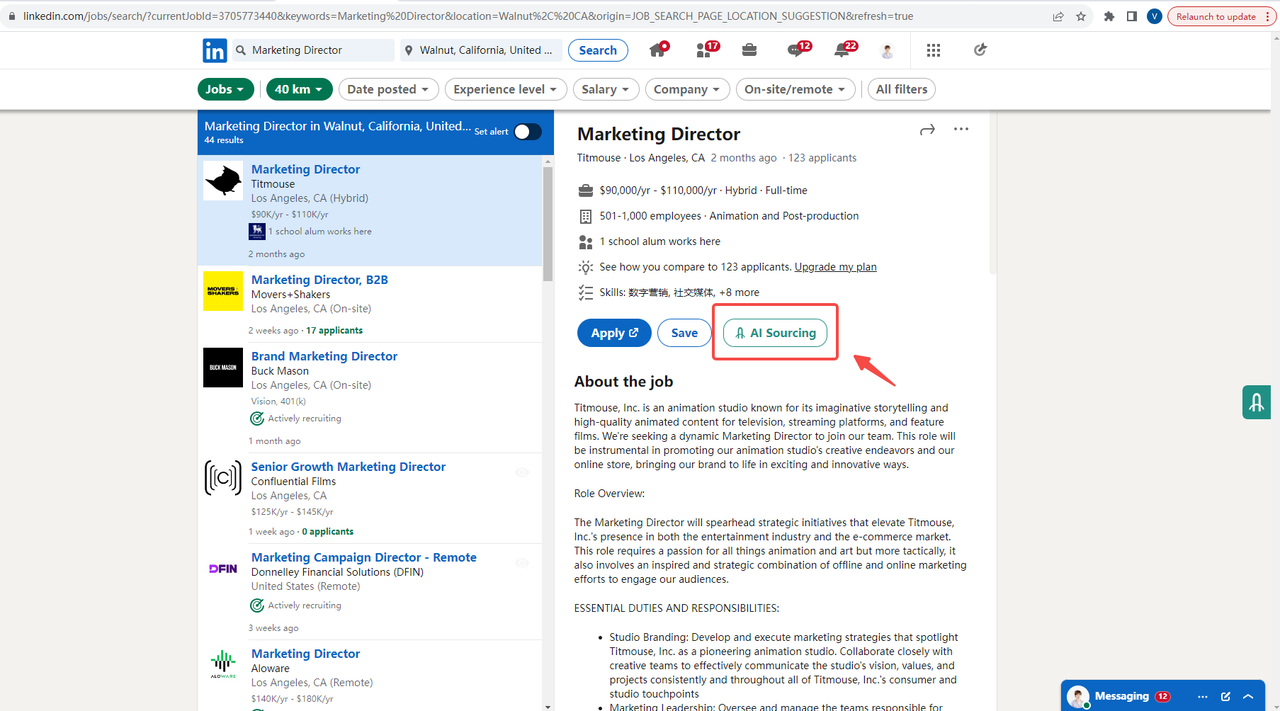Screen dimensions: 1280x711
Task: Toggle the Set alert switch
Action: pyautogui.click(x=527, y=132)
